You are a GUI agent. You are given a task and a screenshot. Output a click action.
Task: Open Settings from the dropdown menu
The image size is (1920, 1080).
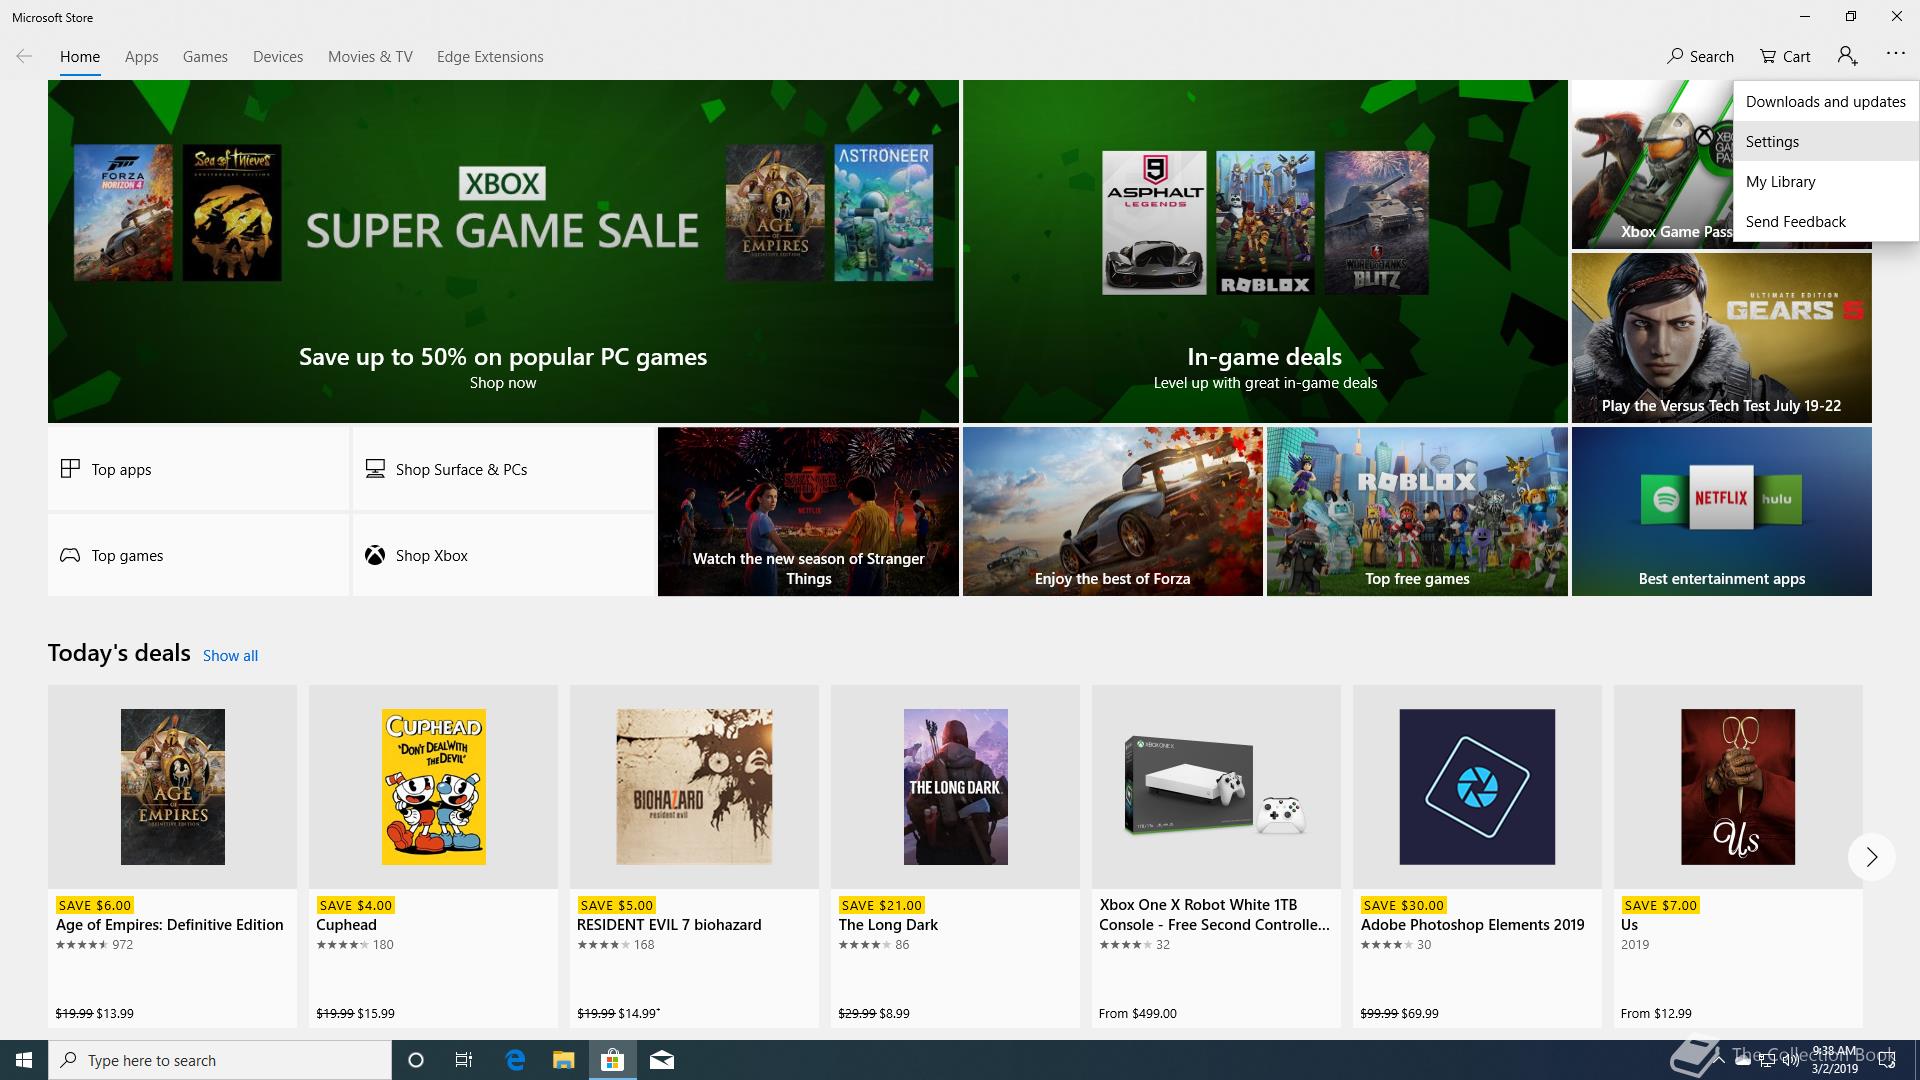click(x=1826, y=141)
